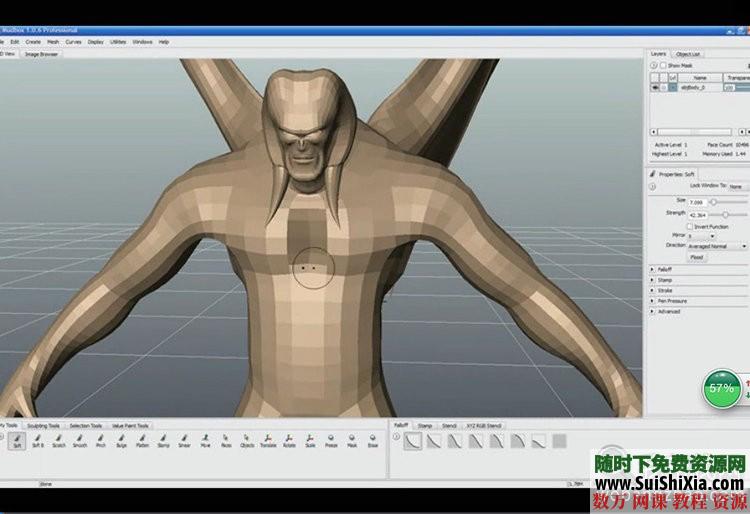
Task: Select the Objects selection tool
Action: point(247,440)
